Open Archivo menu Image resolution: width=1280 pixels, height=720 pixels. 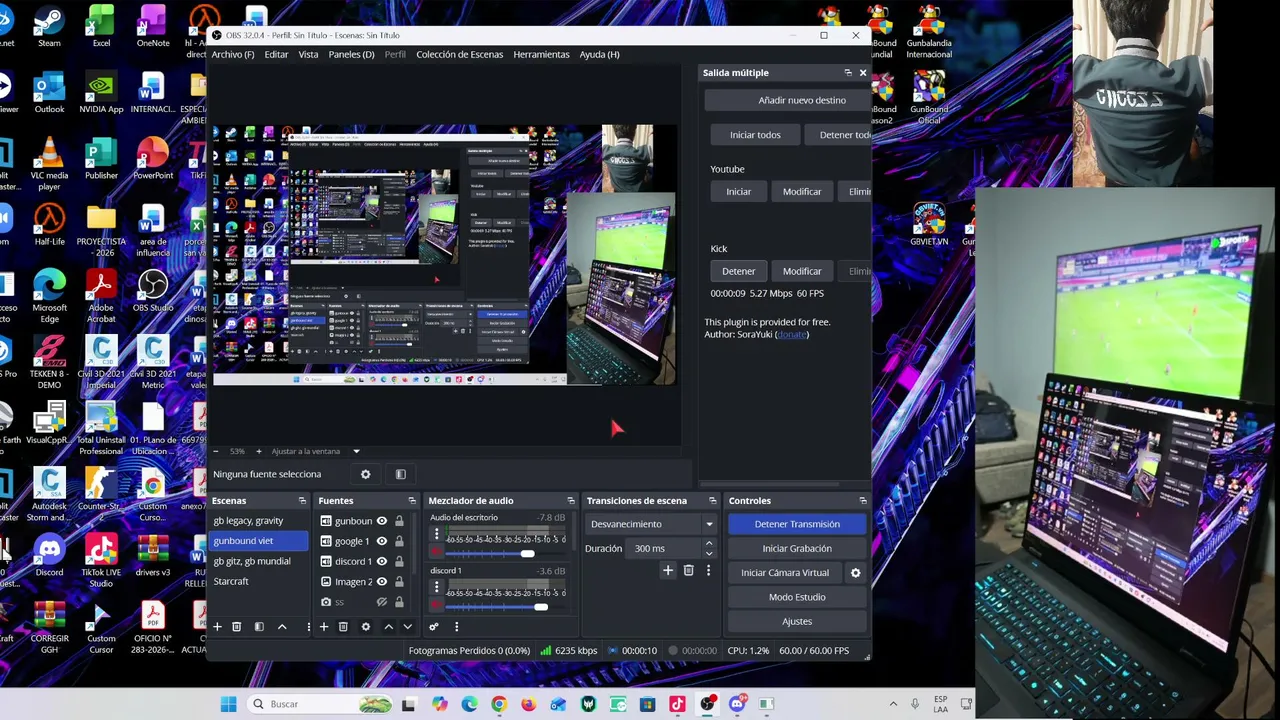(233, 54)
